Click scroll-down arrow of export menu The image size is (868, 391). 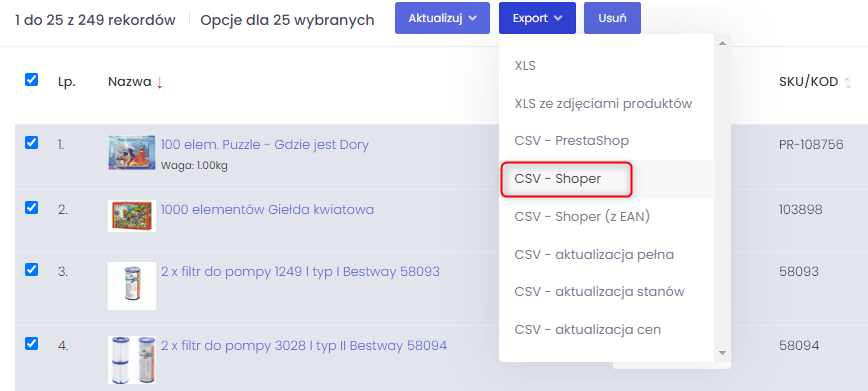722,352
